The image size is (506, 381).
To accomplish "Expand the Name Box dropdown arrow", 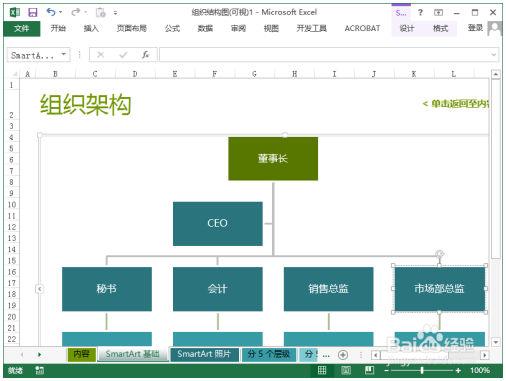I will pos(64,54).
